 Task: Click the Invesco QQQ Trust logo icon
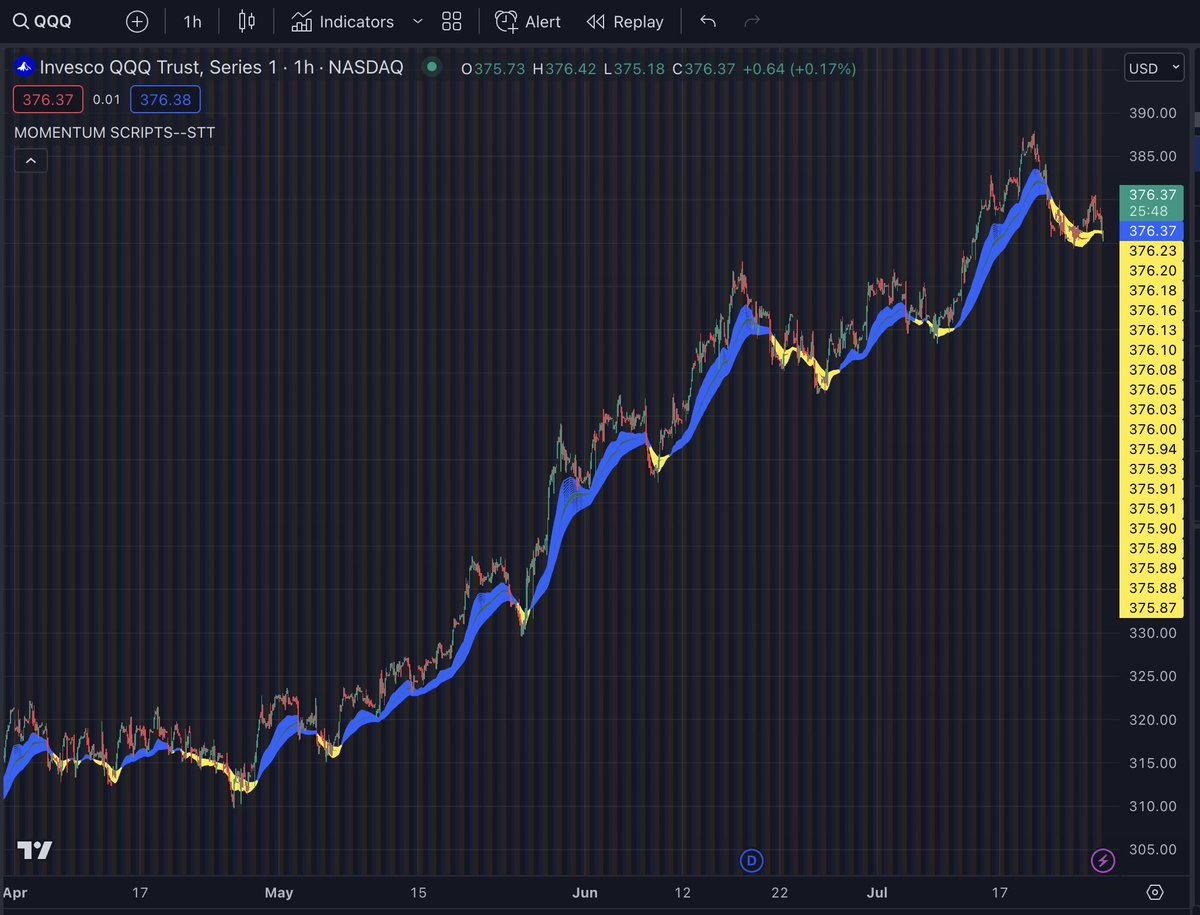point(24,68)
